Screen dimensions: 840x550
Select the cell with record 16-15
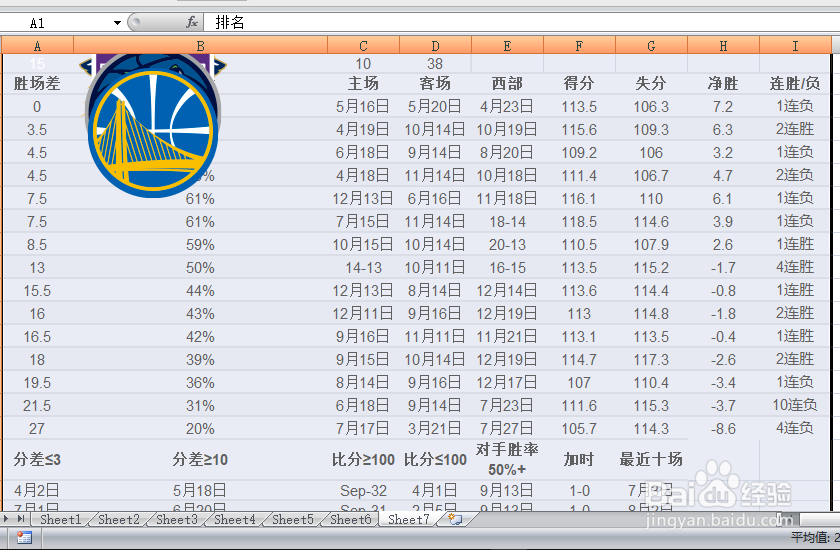tap(507, 268)
